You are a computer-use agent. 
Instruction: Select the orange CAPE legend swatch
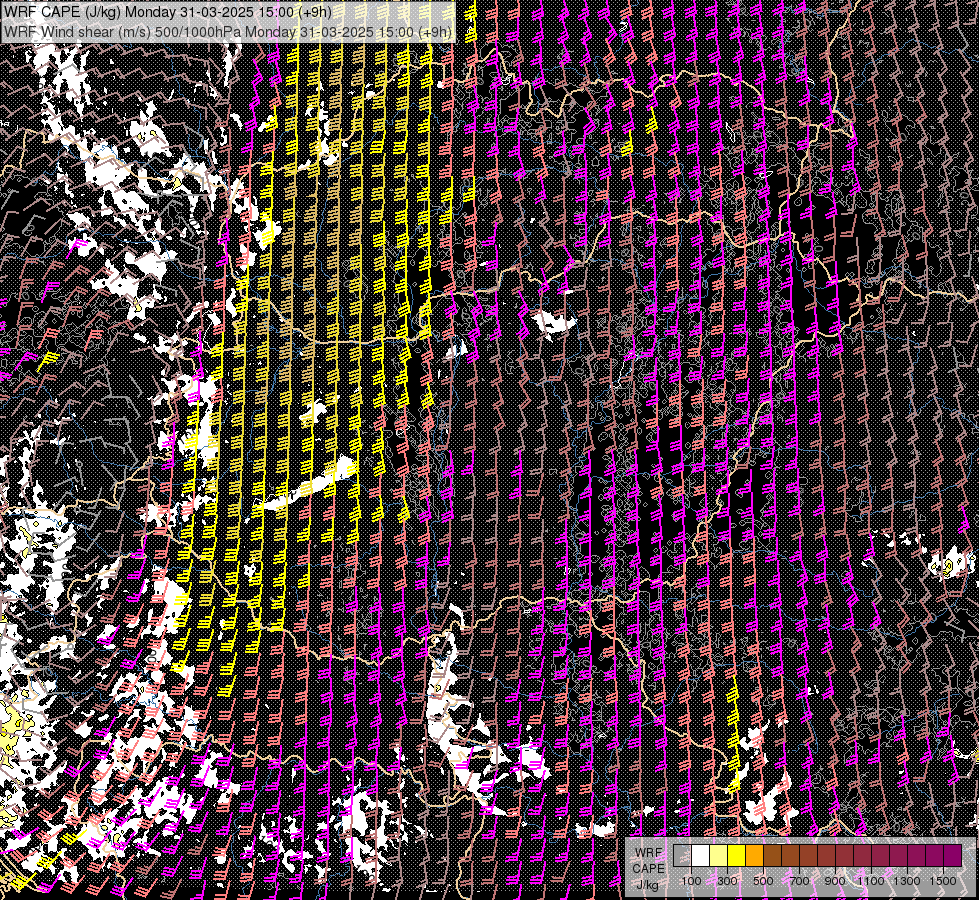tap(754, 855)
